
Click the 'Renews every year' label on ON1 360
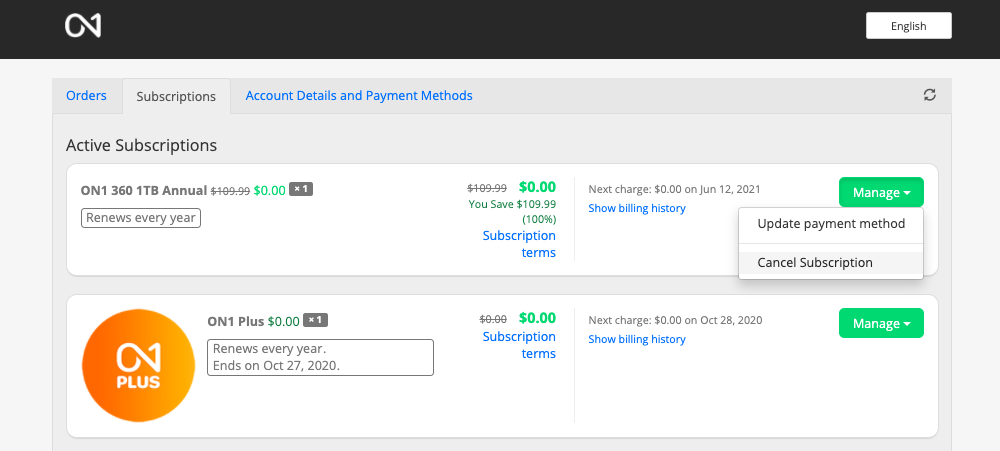[x=141, y=218]
